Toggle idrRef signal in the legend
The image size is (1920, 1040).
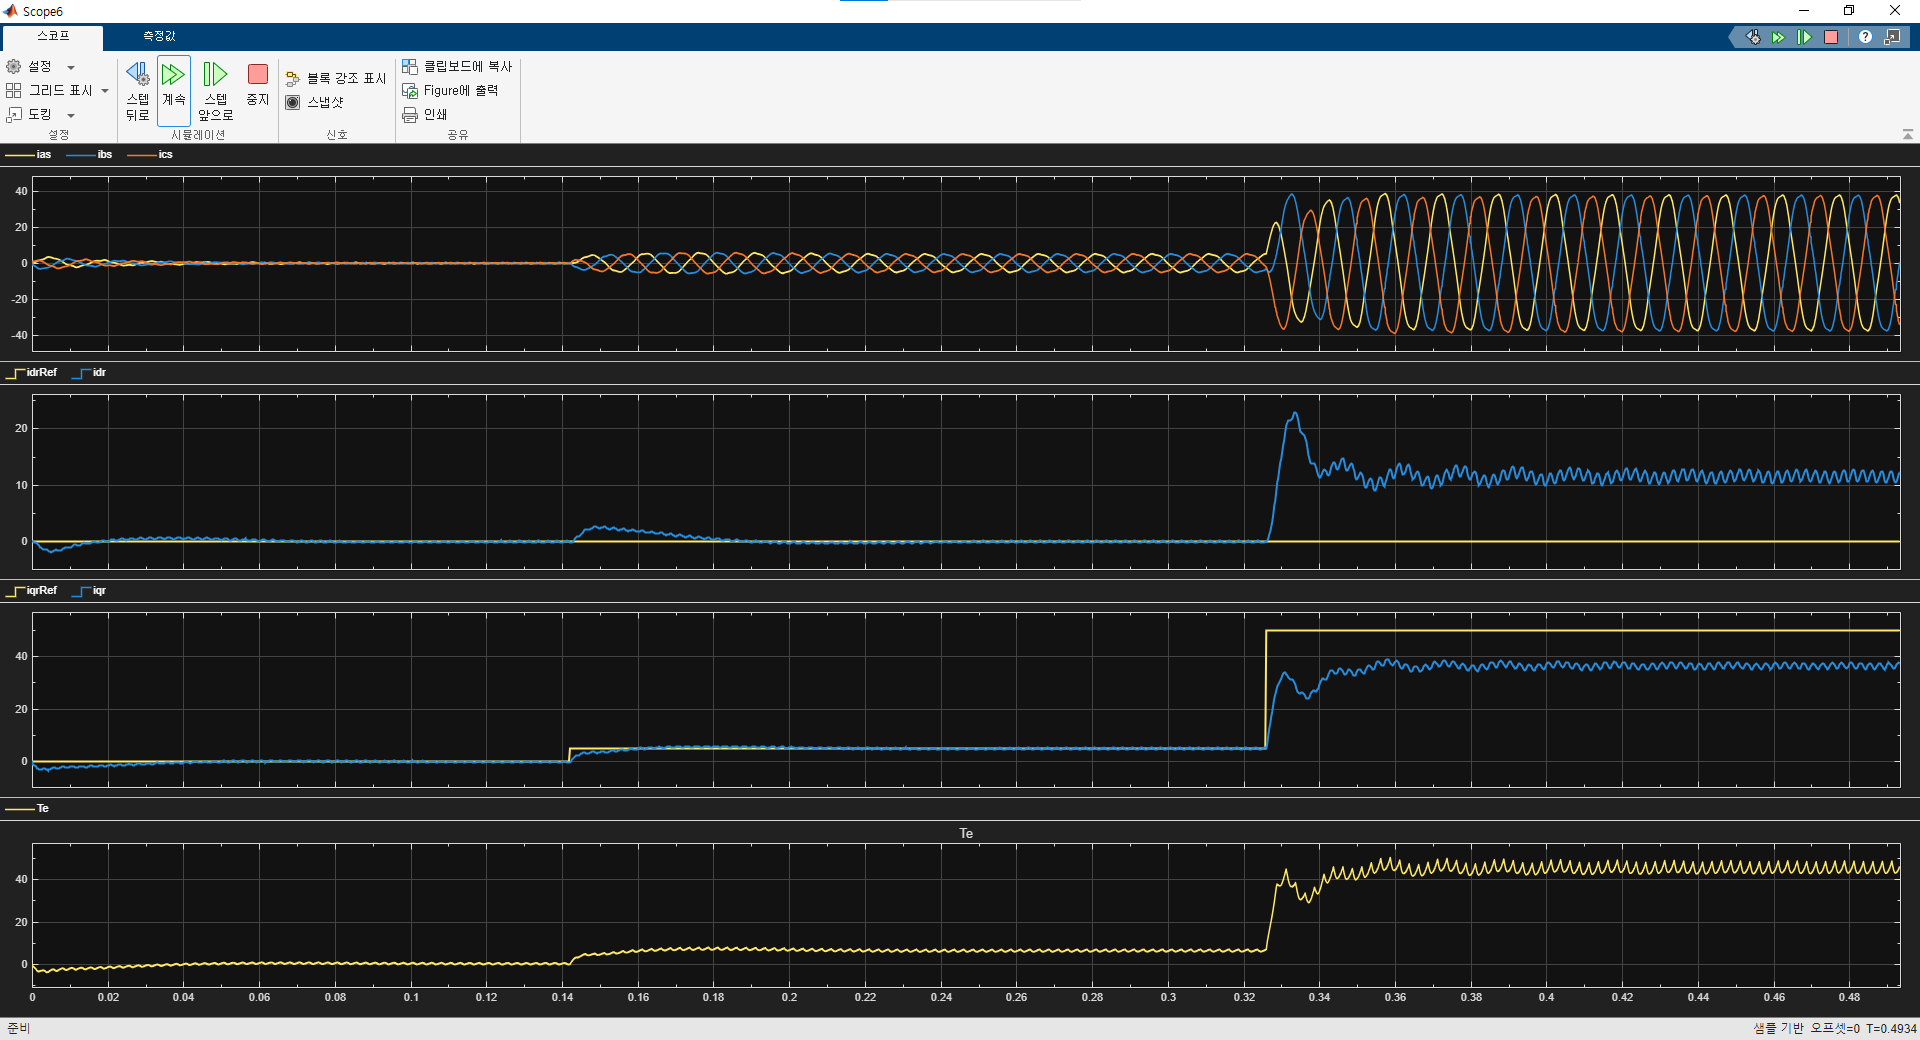(32, 373)
